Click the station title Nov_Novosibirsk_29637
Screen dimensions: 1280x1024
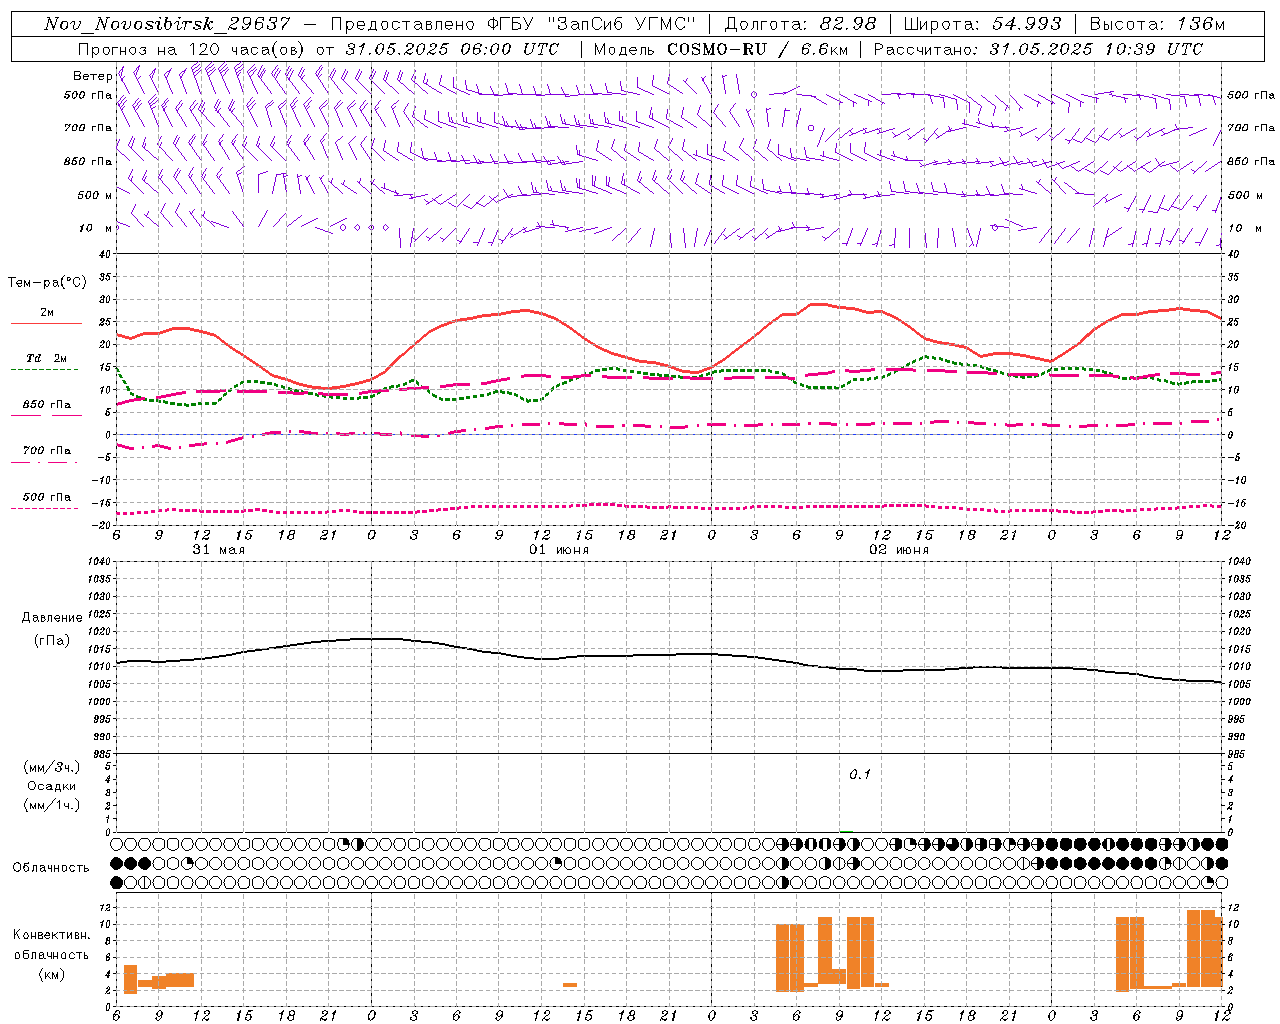167,24
